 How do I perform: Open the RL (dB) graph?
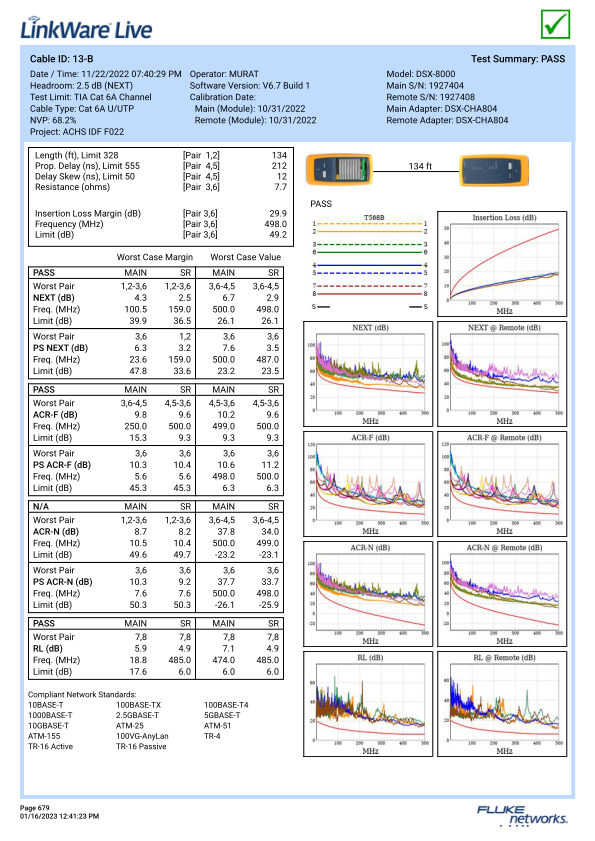pyautogui.click(x=368, y=704)
